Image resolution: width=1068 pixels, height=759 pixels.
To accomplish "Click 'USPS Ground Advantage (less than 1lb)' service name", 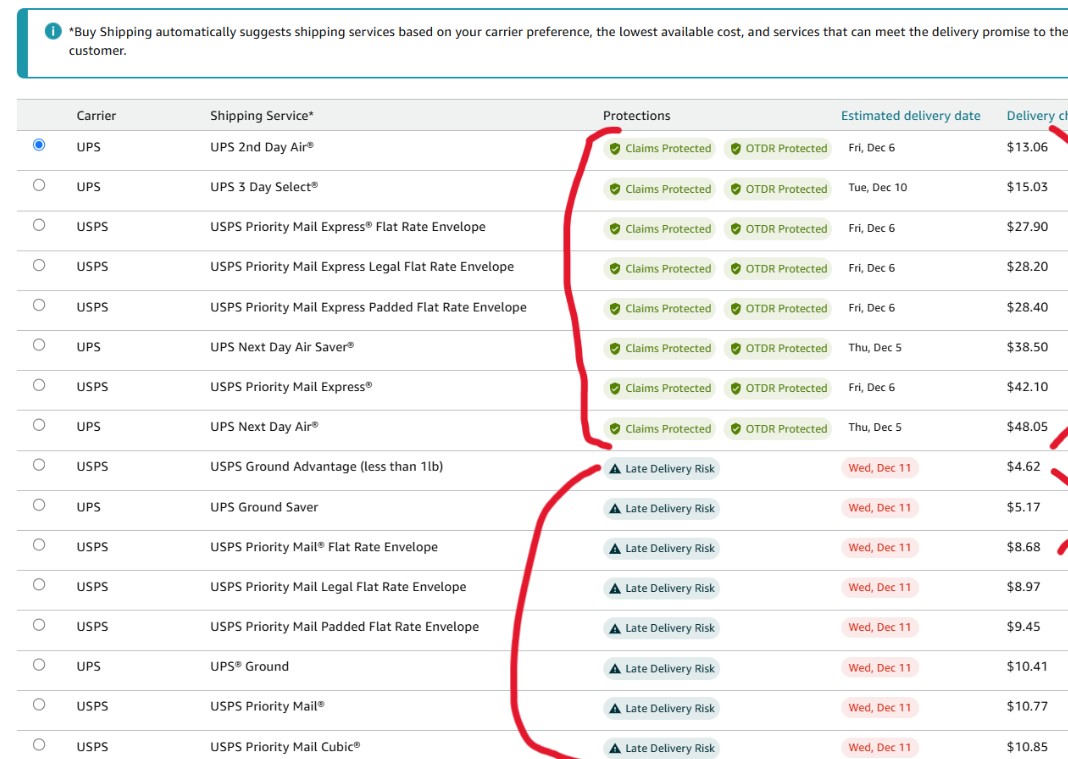I will (326, 467).
